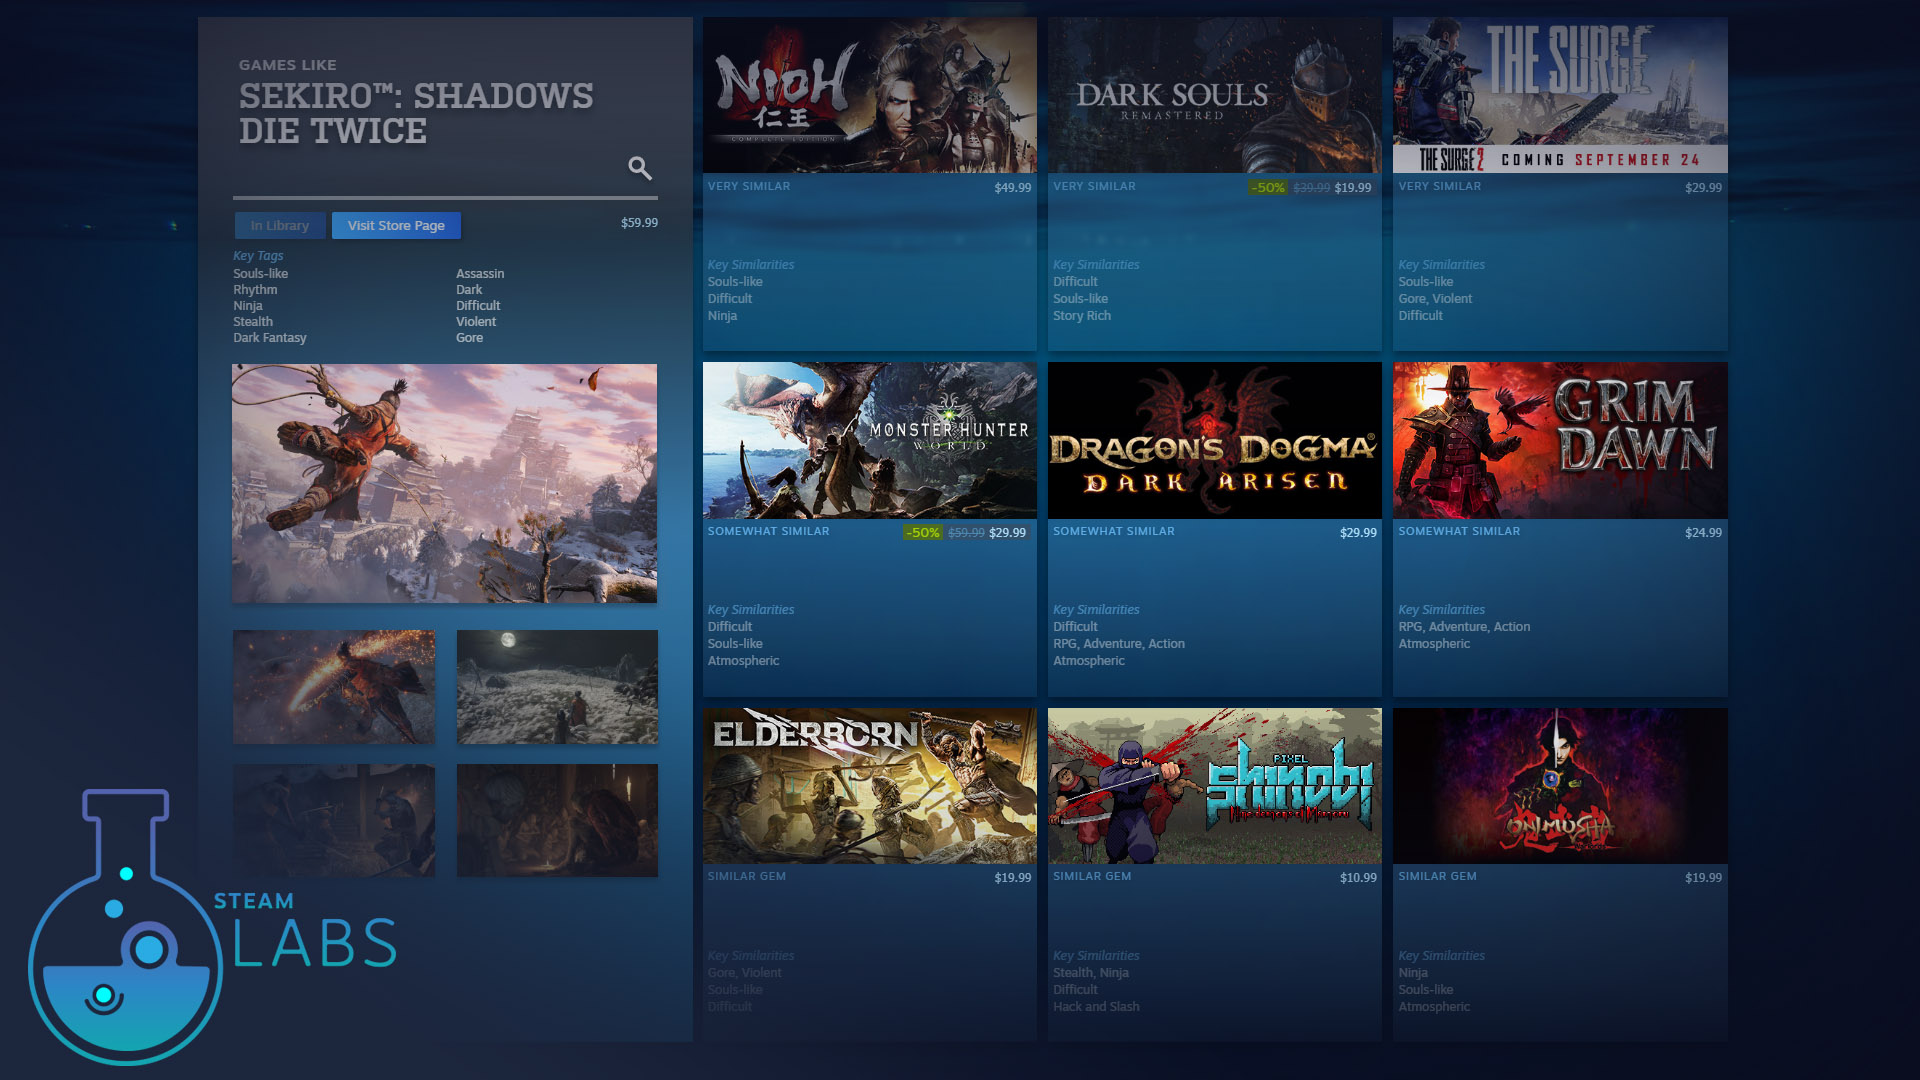This screenshot has height=1080, width=1920.
Task: Click Dragon's Dogma Dark Arisen capsule
Action: click(x=1214, y=440)
